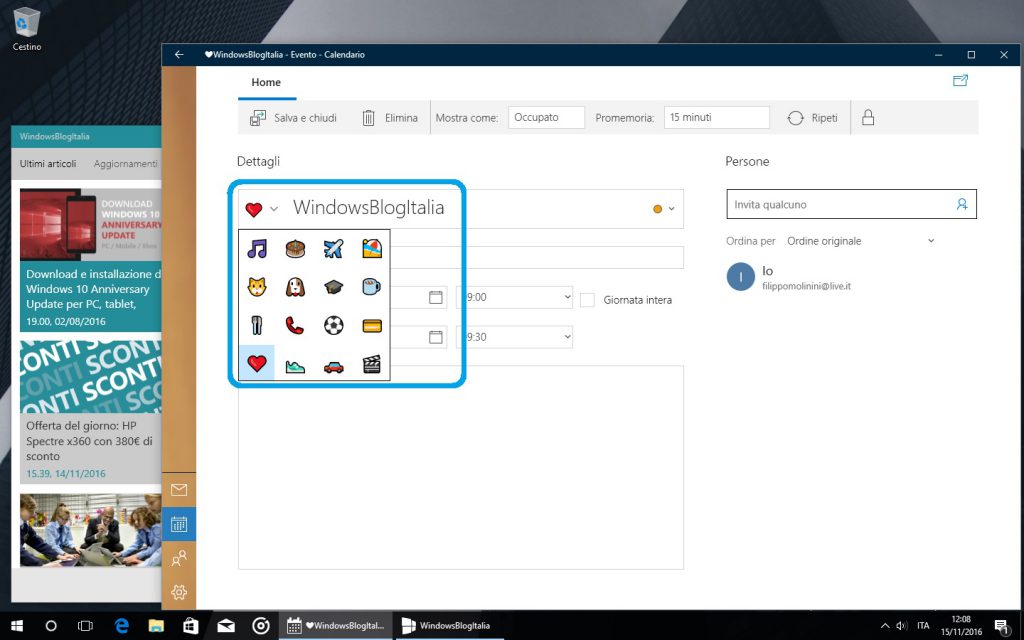Click the Elimina button
The width and height of the screenshot is (1024, 640).
coord(390,118)
